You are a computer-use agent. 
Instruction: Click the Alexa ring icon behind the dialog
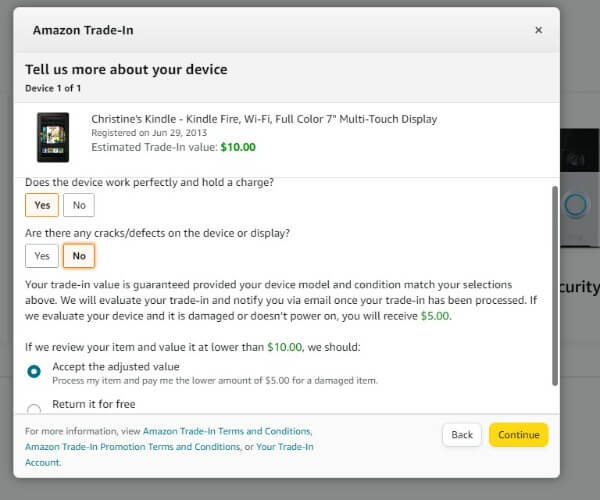pos(575,205)
